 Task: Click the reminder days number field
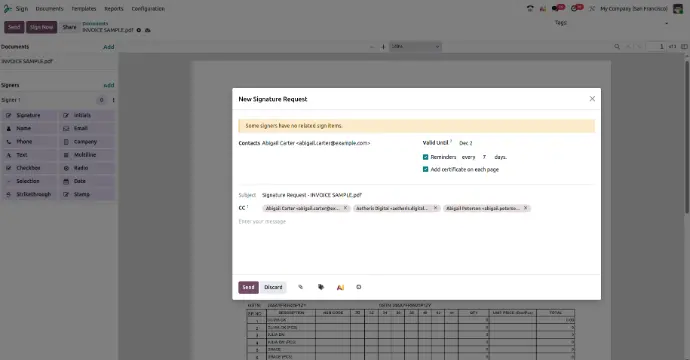(x=484, y=157)
